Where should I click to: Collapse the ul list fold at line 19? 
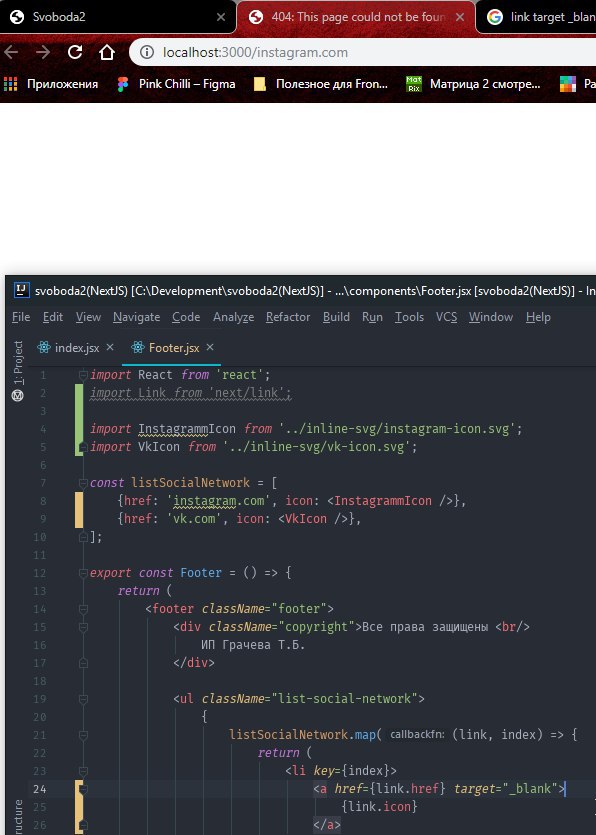coord(83,699)
